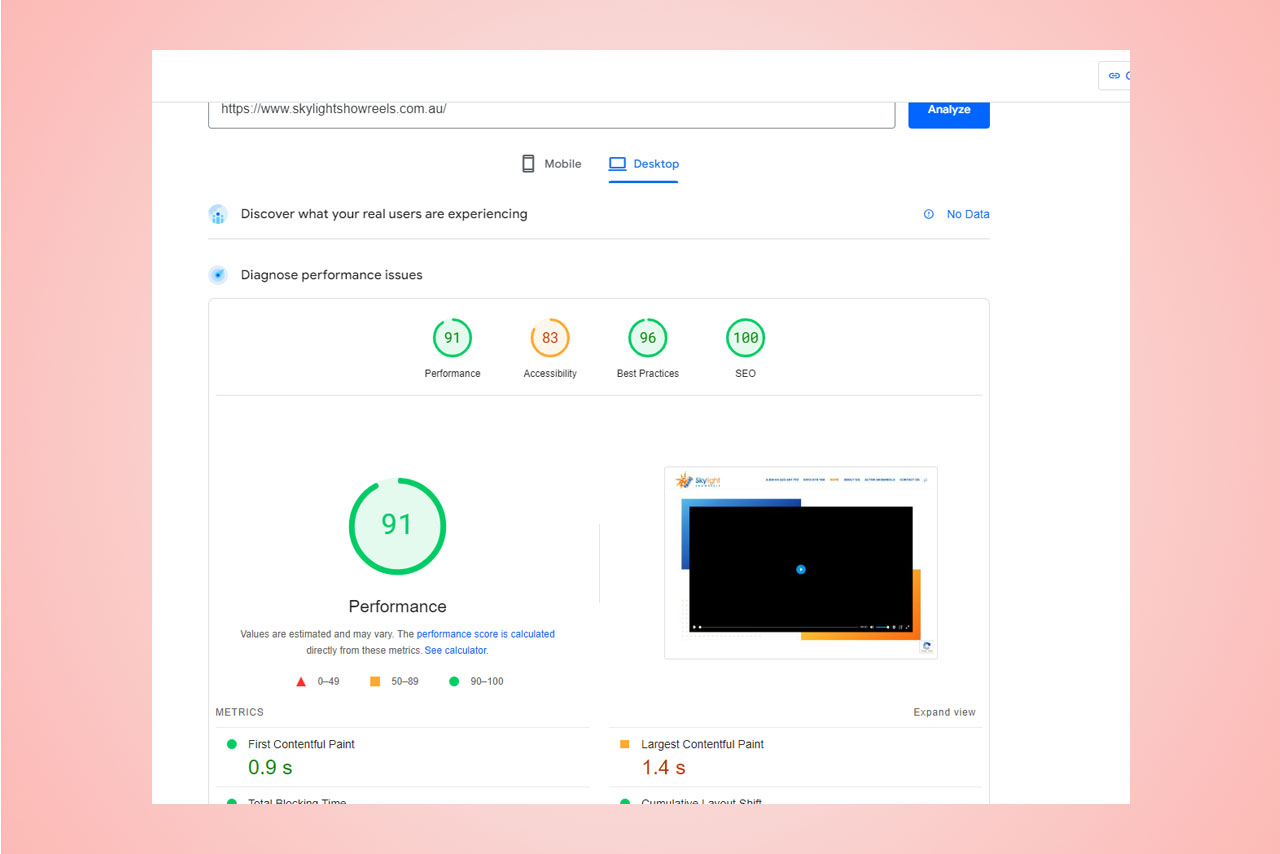The image size is (1280, 854).
Task: Switch to the Mobile tab
Action: point(551,164)
